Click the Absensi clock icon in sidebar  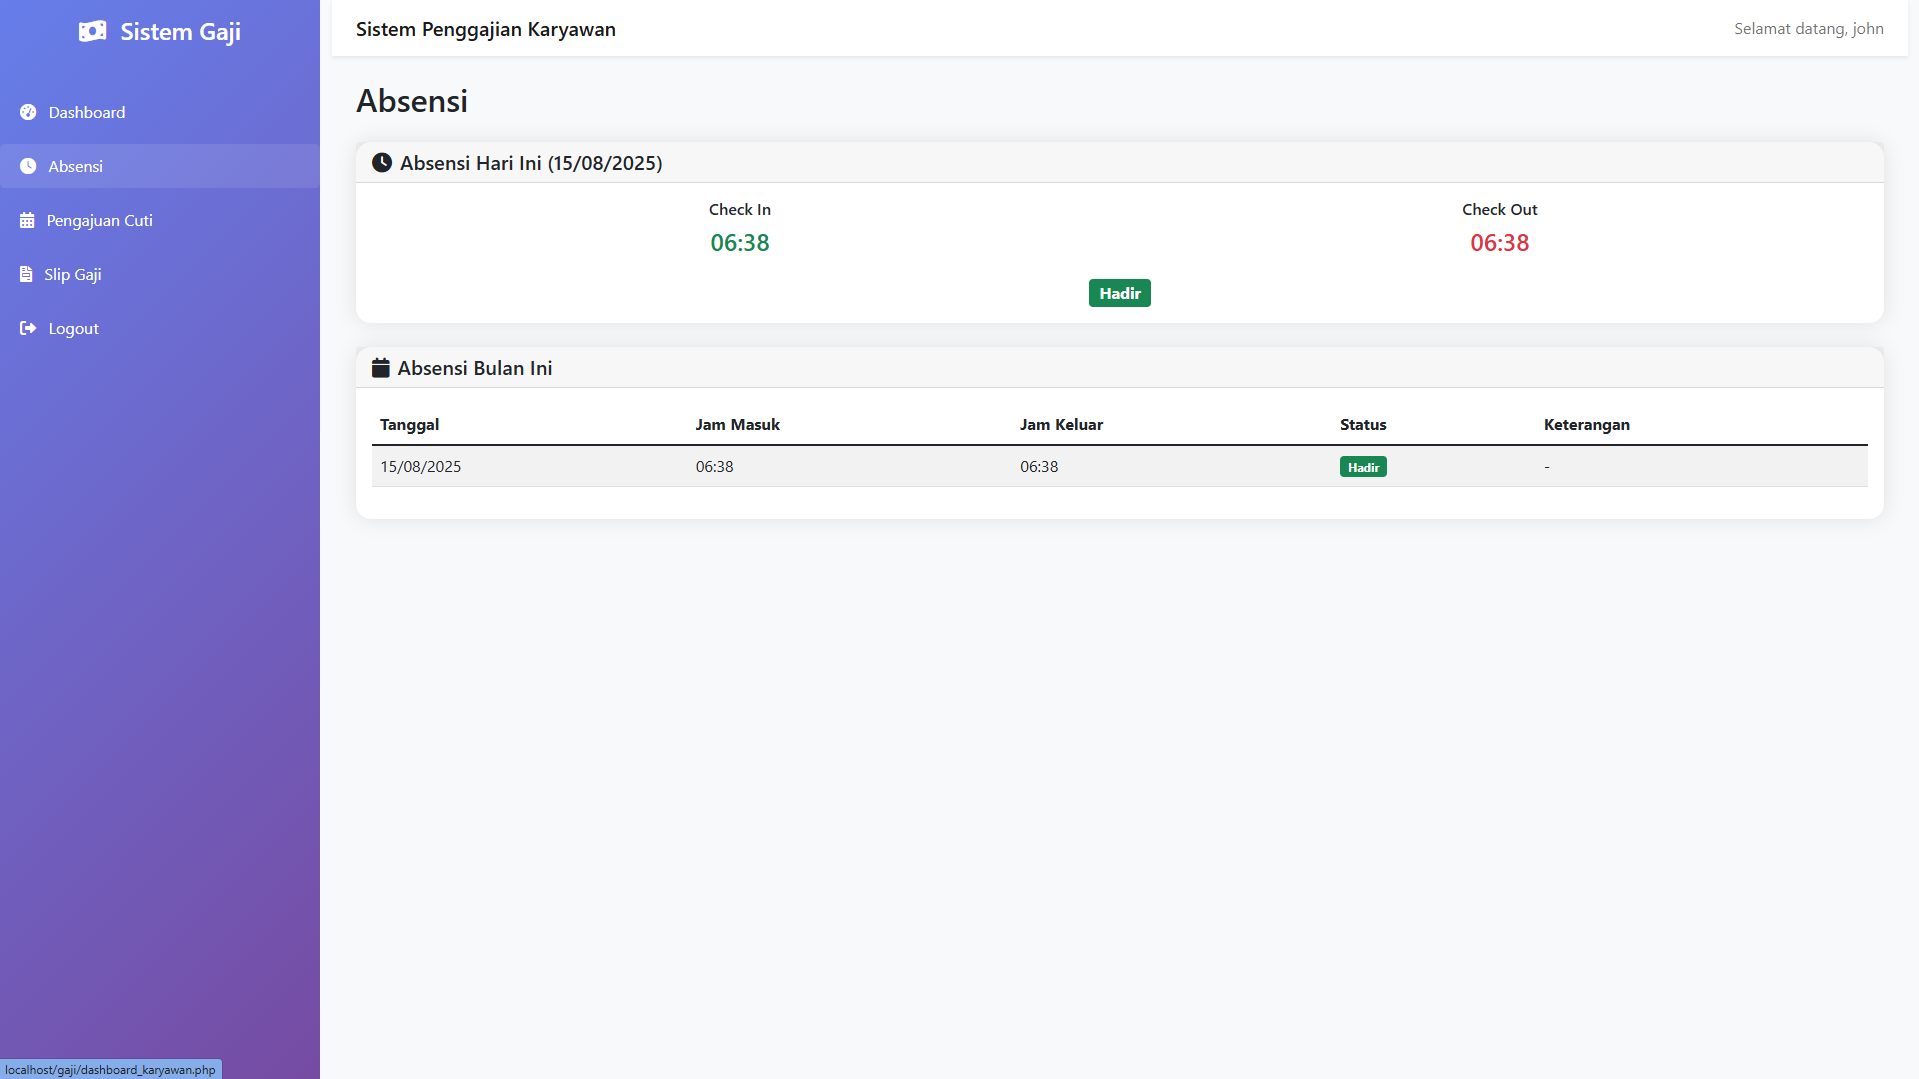(28, 166)
